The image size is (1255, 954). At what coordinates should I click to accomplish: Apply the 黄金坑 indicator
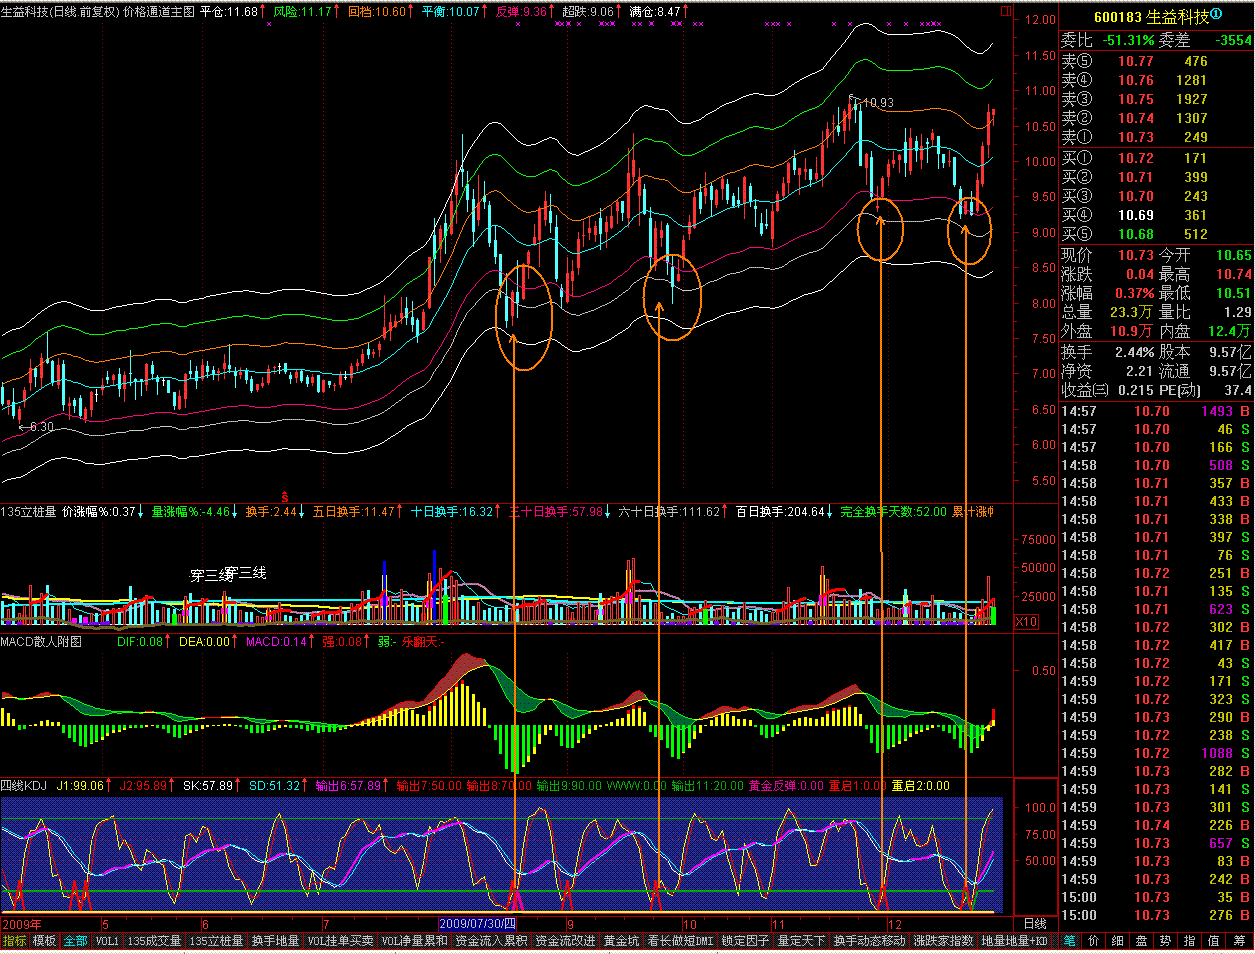pyautogui.click(x=620, y=941)
